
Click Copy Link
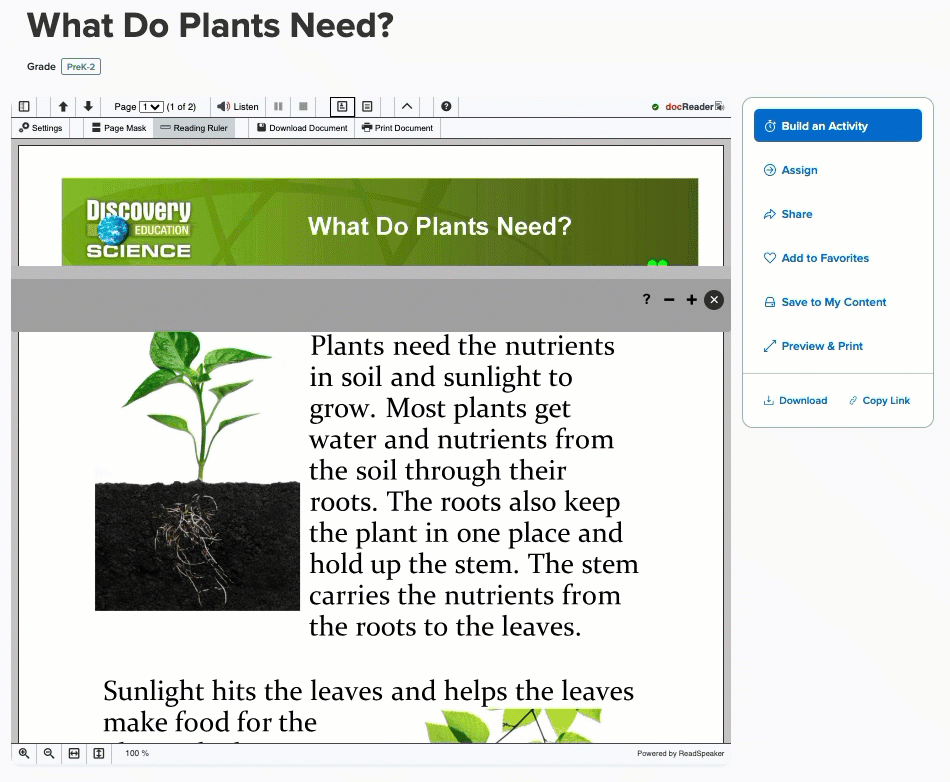880,401
